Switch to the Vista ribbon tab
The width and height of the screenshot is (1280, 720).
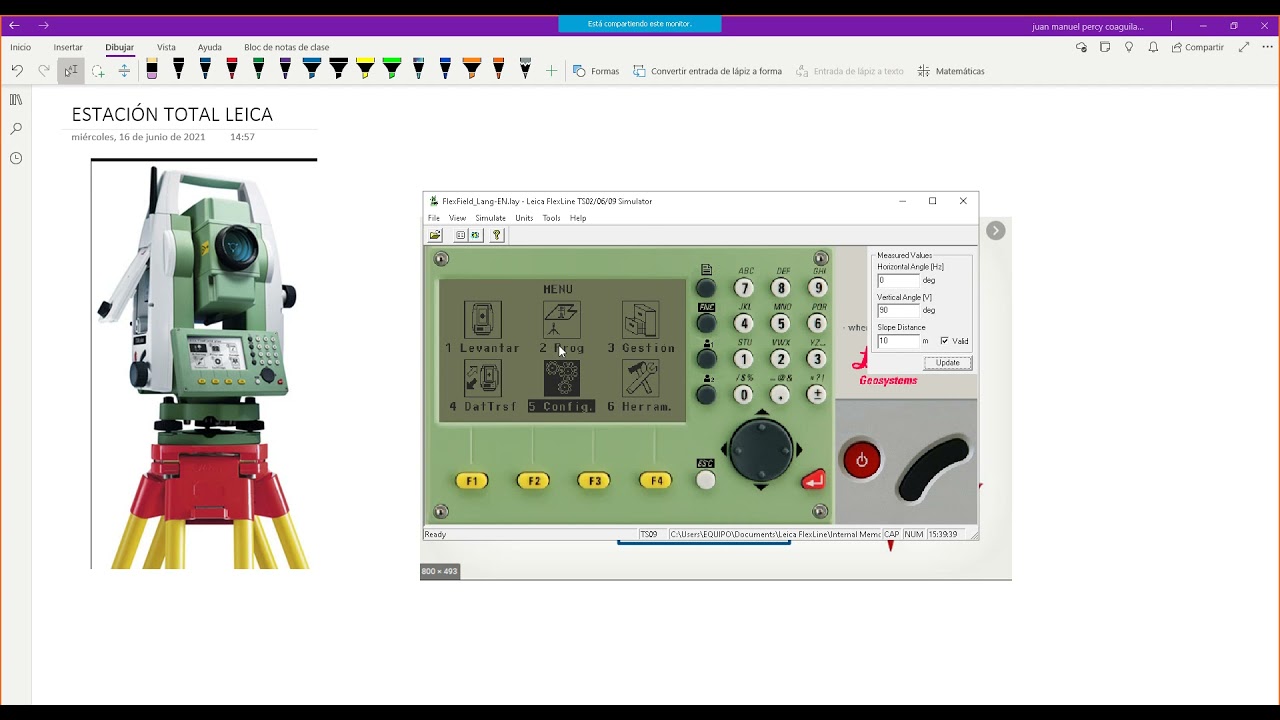click(166, 47)
